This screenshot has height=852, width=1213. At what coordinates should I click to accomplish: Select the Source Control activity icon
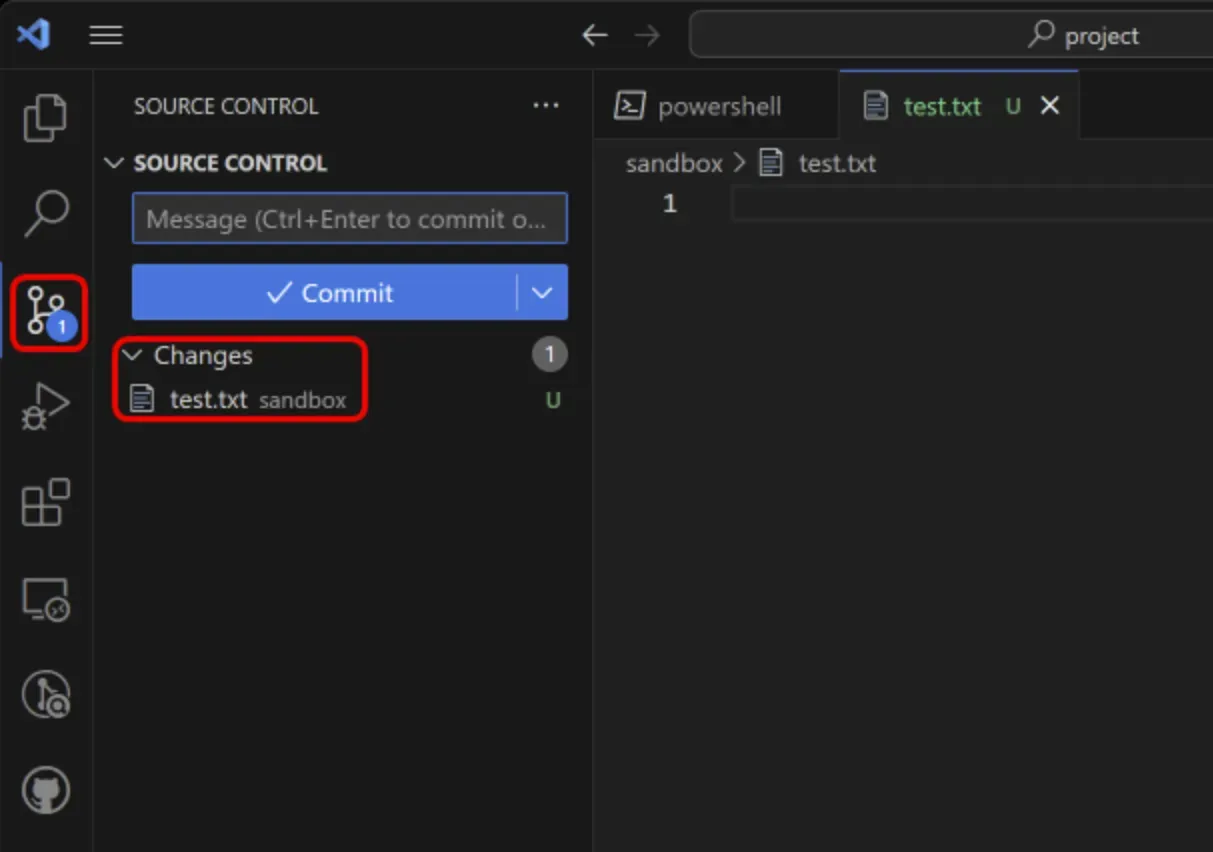click(x=47, y=312)
